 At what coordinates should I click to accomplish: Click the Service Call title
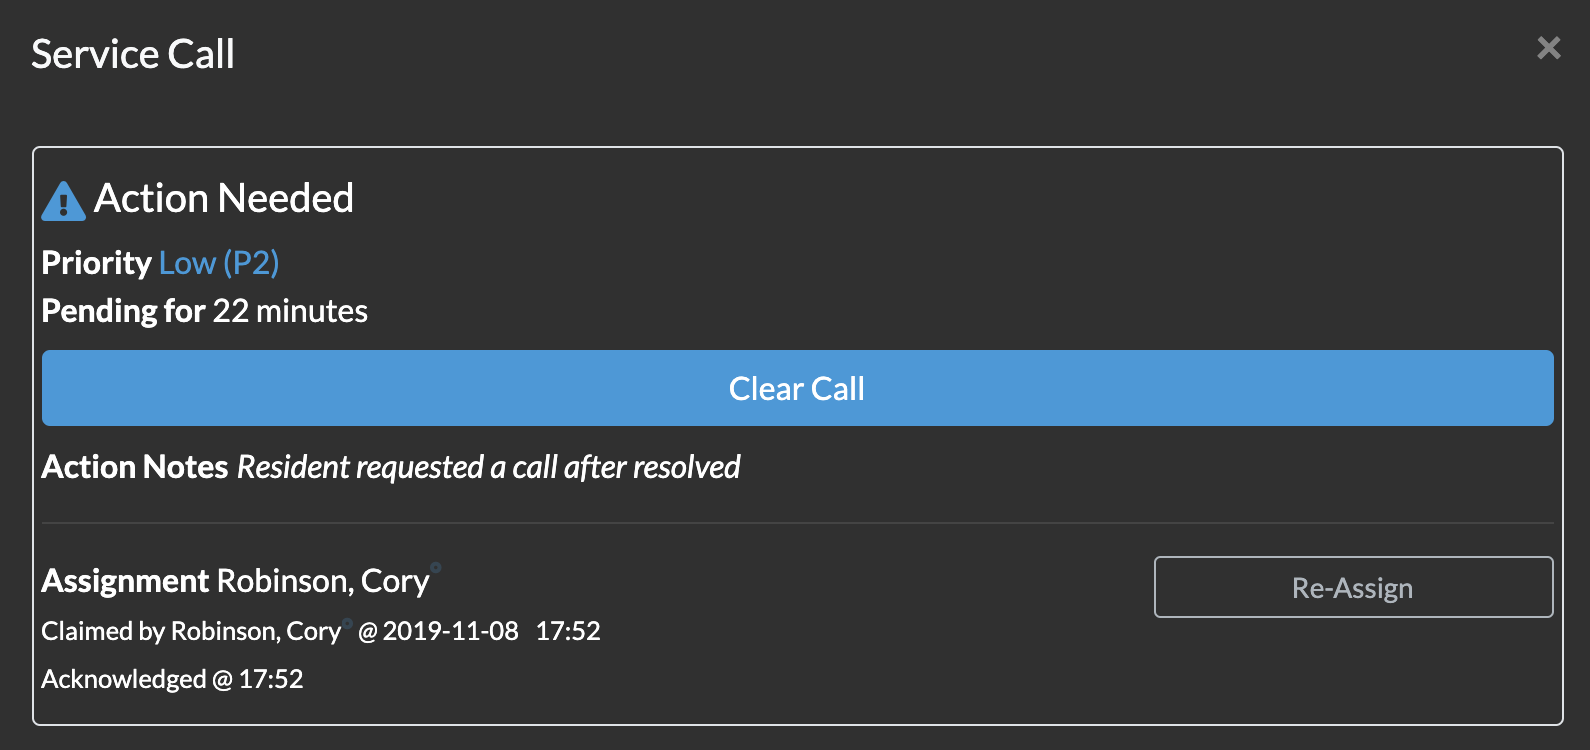[133, 54]
